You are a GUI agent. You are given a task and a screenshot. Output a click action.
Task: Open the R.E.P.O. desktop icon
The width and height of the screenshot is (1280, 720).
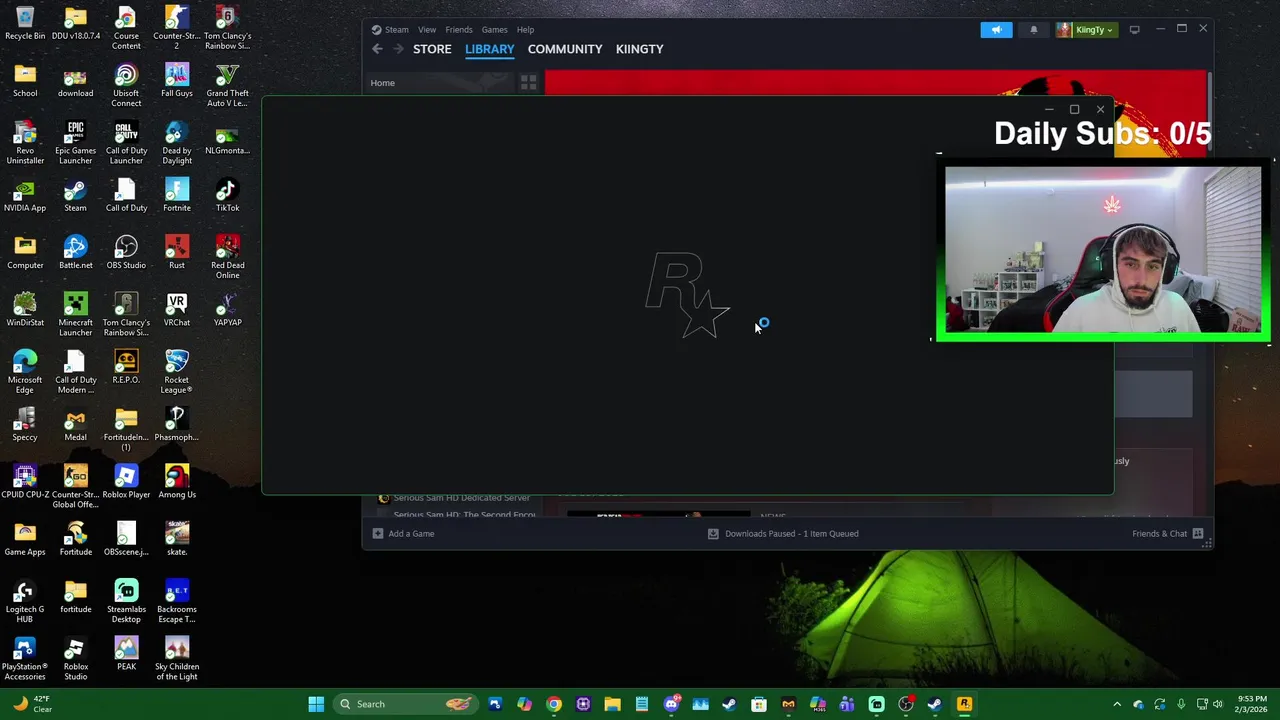click(x=126, y=366)
